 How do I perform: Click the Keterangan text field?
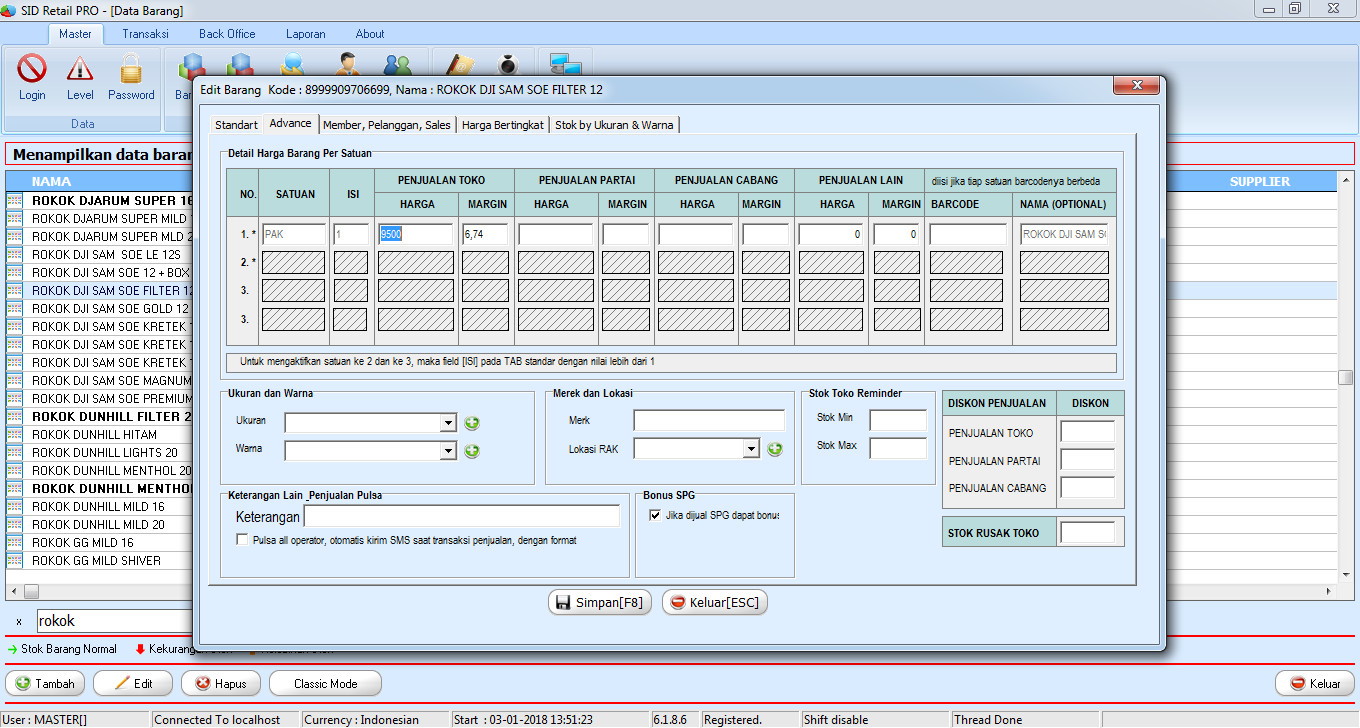pyautogui.click(x=461, y=516)
